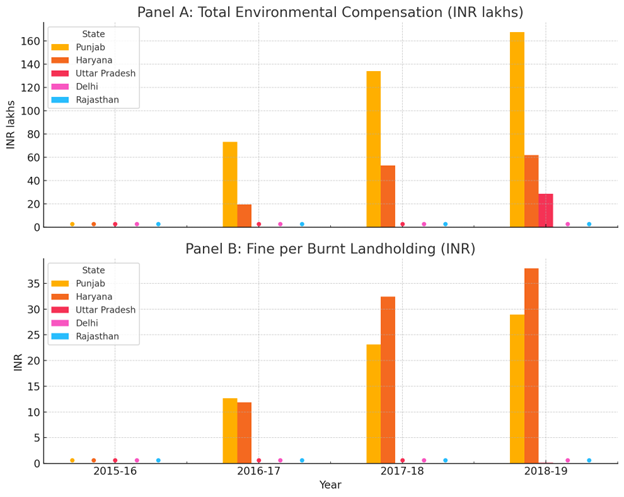Click the Punjab 2018-19 bar in Panel B
This screenshot has height=497, width=624.
[x=517, y=388]
